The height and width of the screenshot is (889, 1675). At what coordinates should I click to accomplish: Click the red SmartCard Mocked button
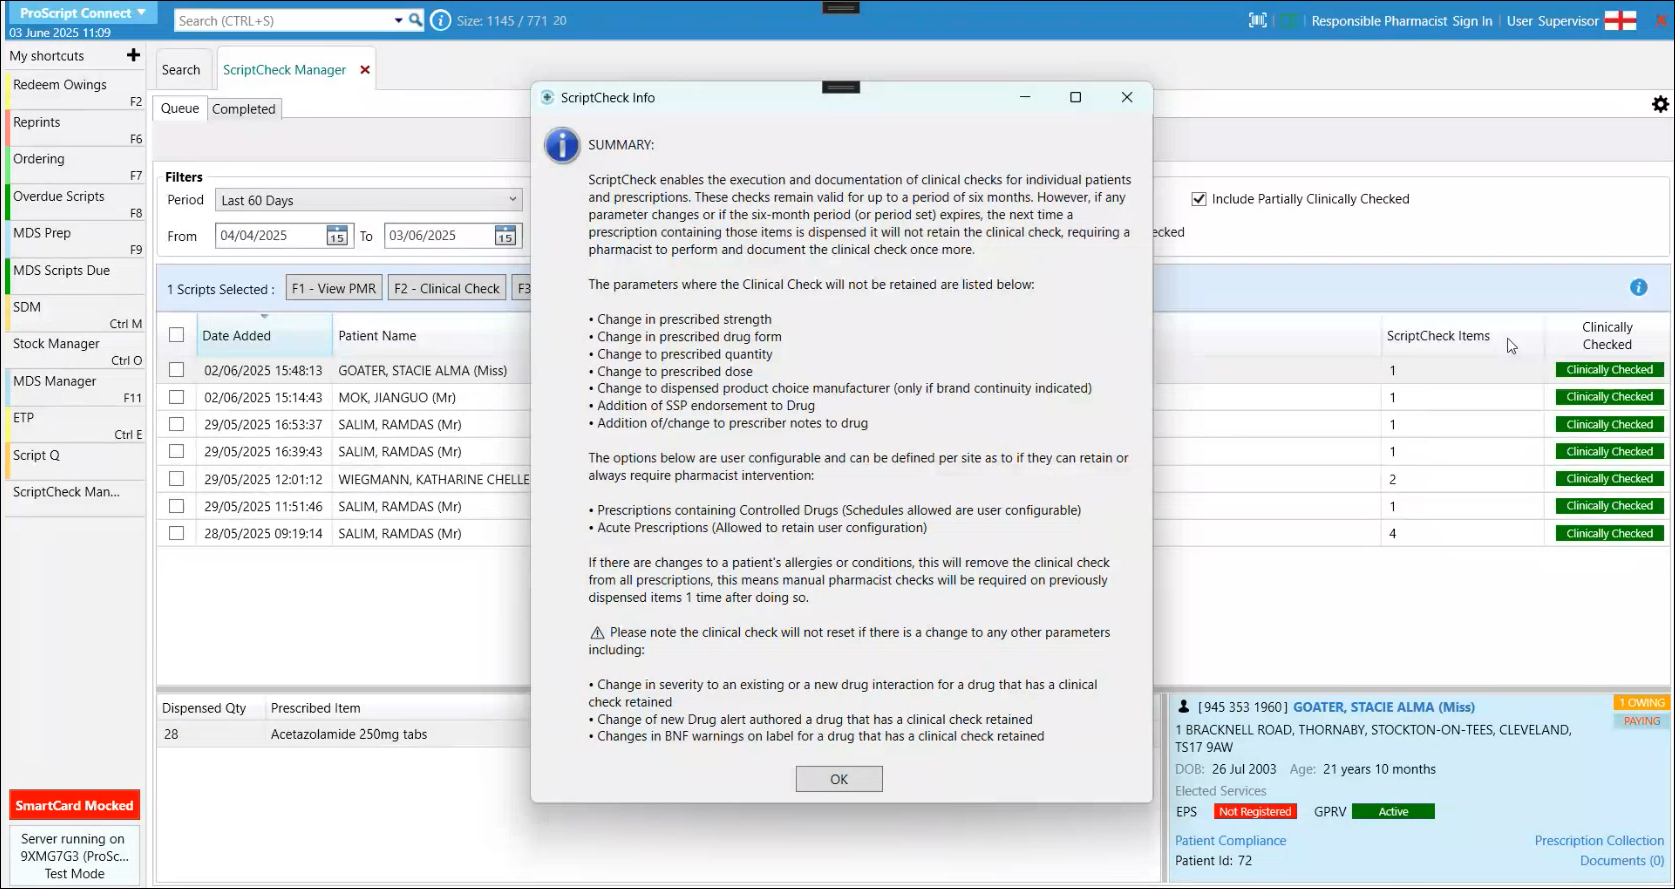click(75, 805)
